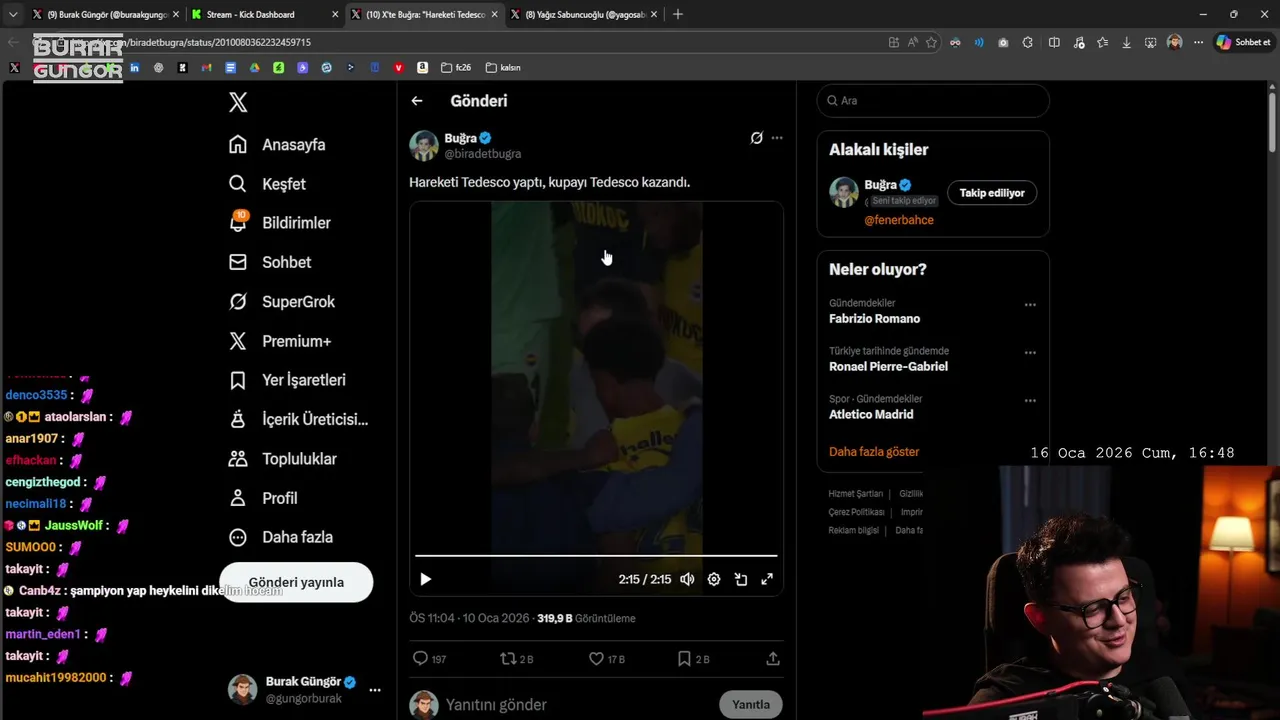Click Gönderi yayınla button
This screenshot has height=720, width=1280.
[296, 582]
